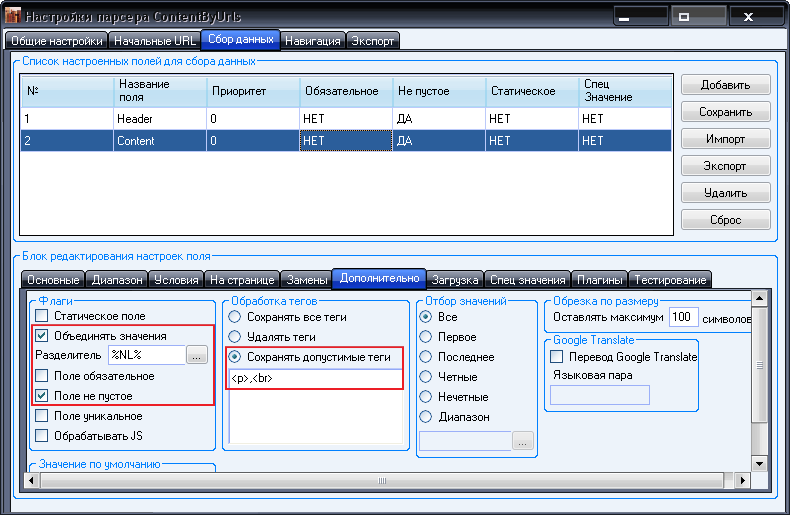Click the ellipsis button next to Разделитель field
The height and width of the screenshot is (515, 790).
[x=196, y=355]
